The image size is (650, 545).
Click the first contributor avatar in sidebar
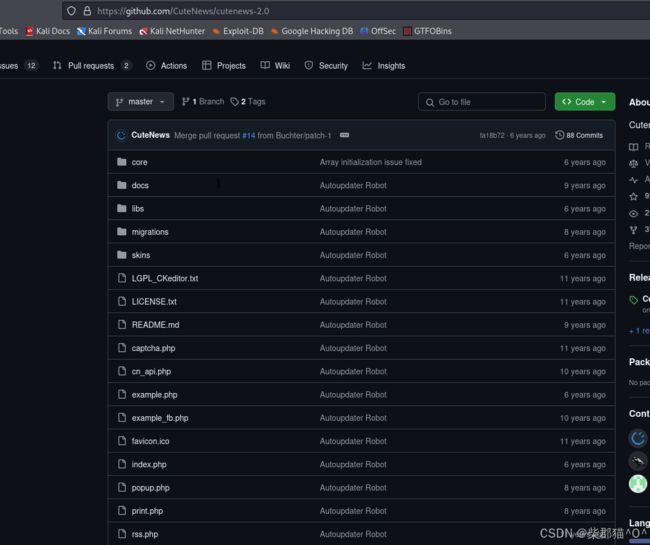(x=638, y=438)
